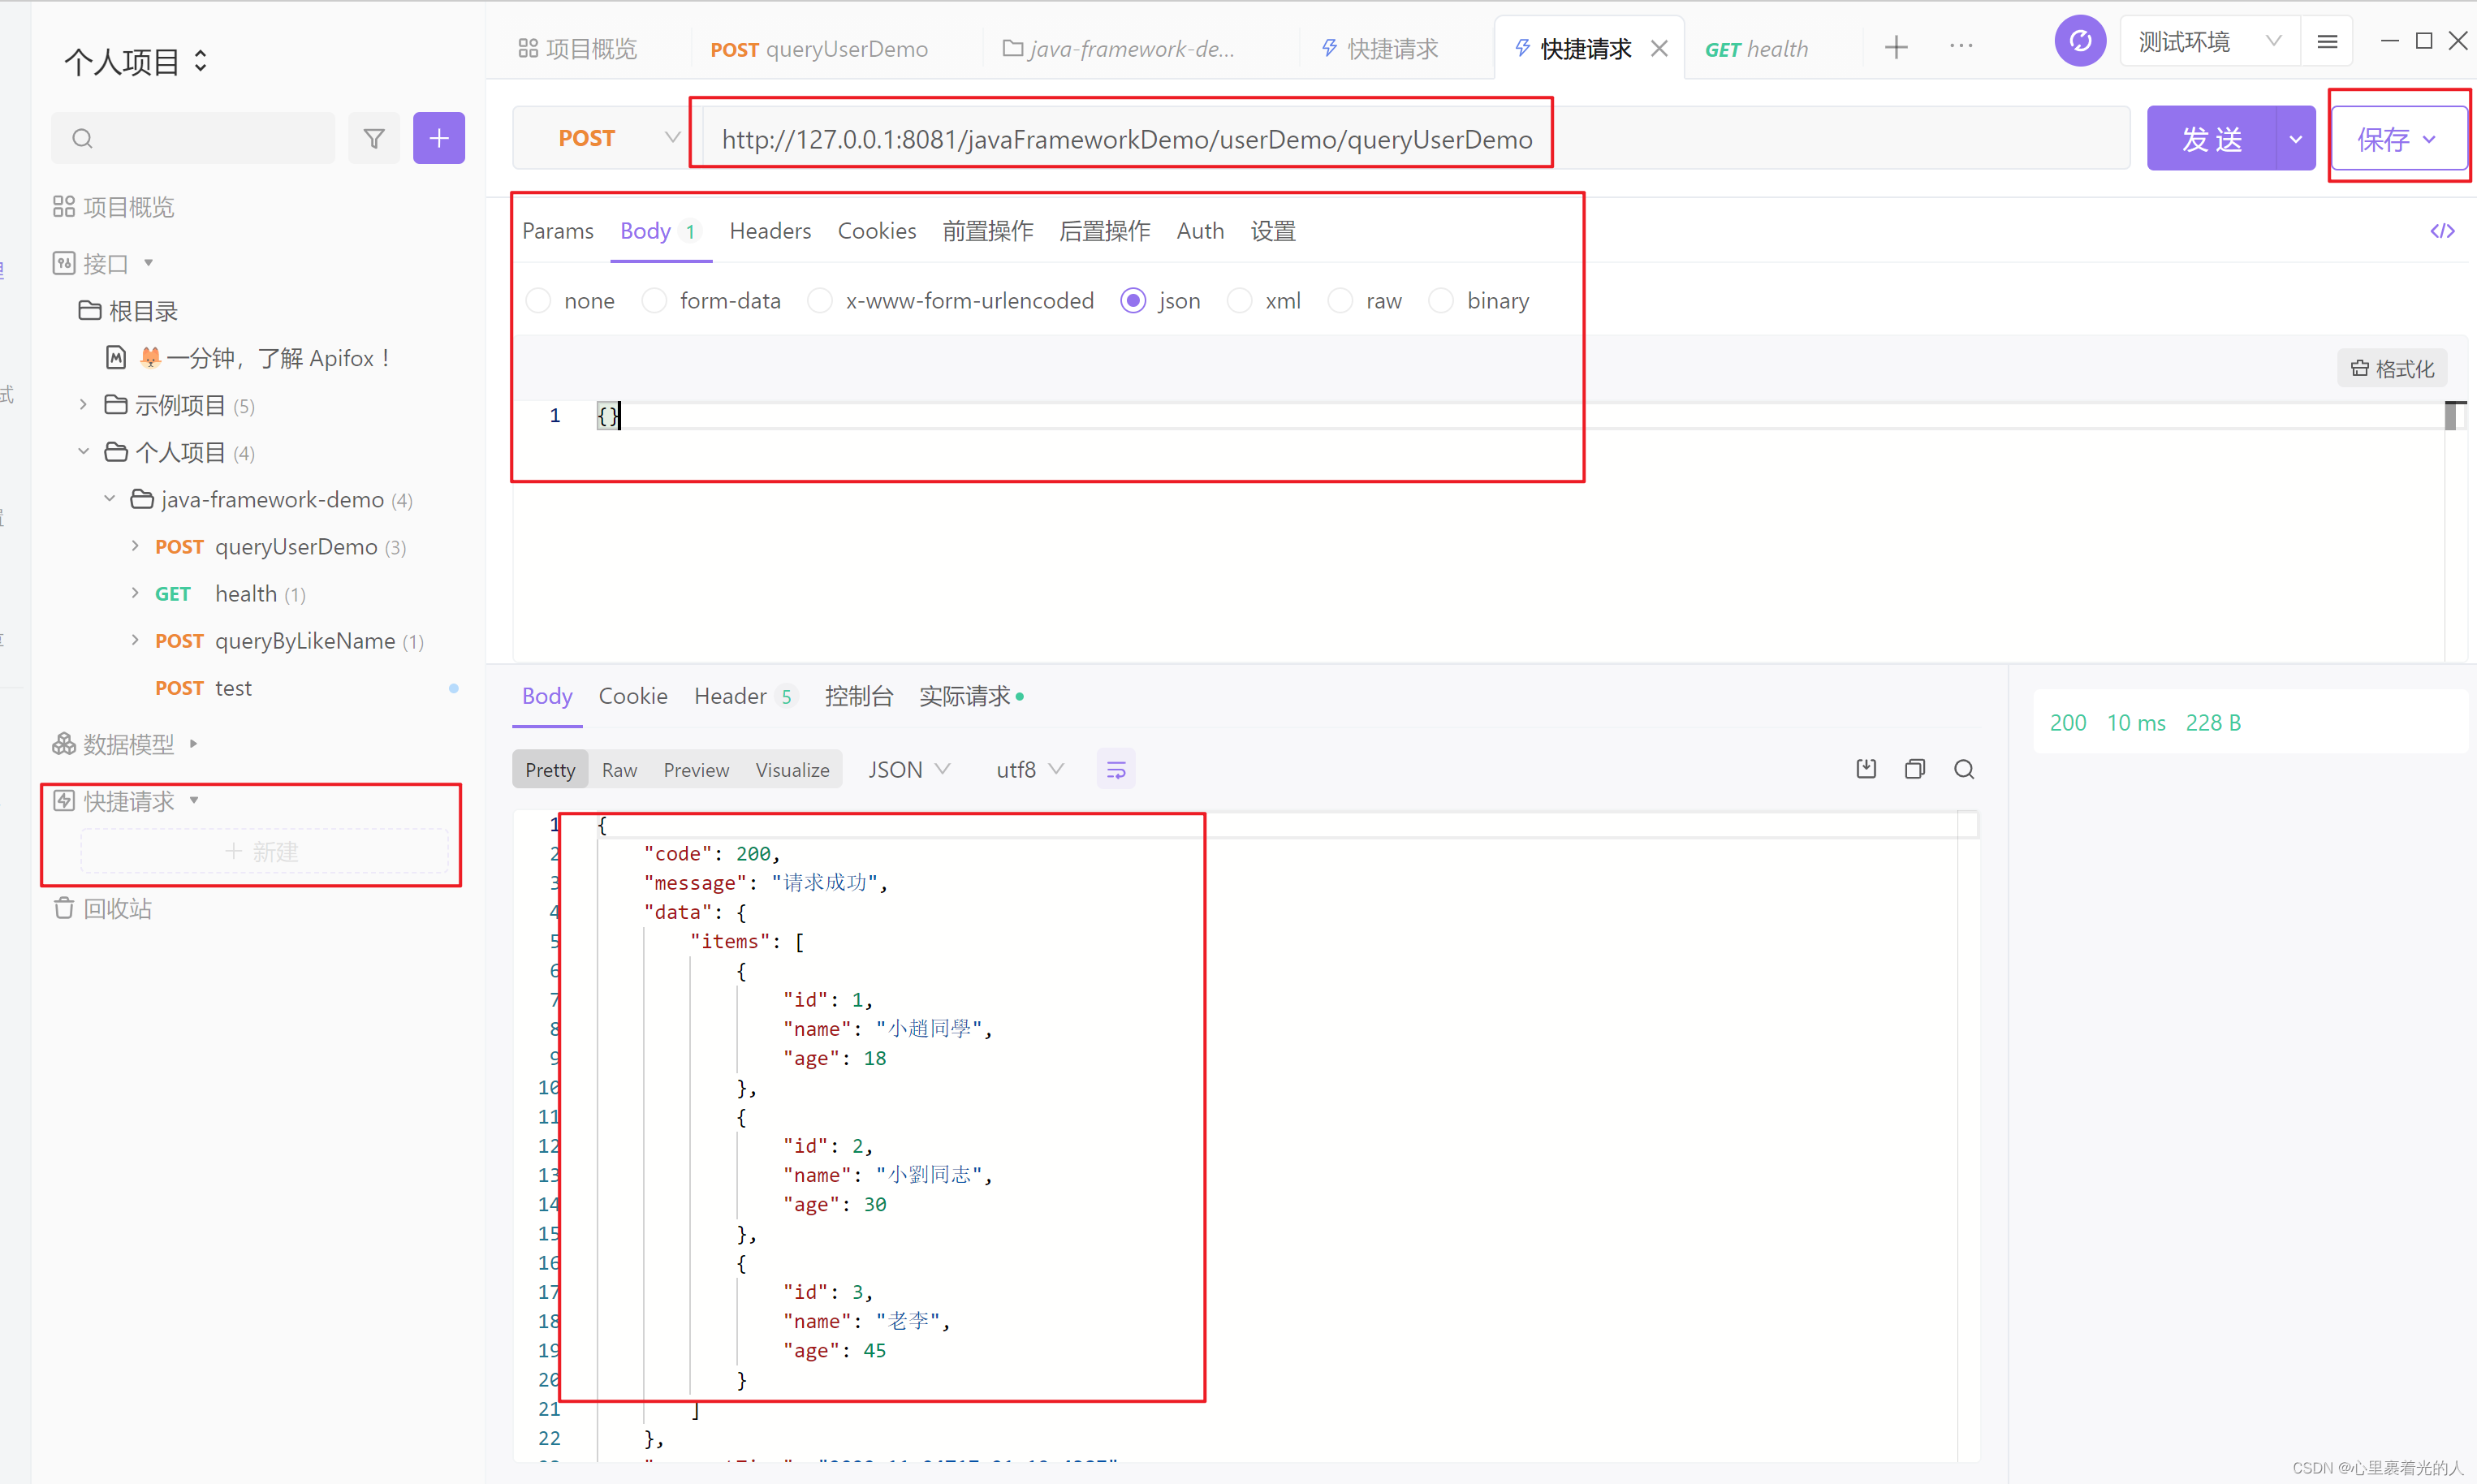Viewport: 2477px width, 1484px height.
Task: Switch response view to Raw
Action: [619, 770]
